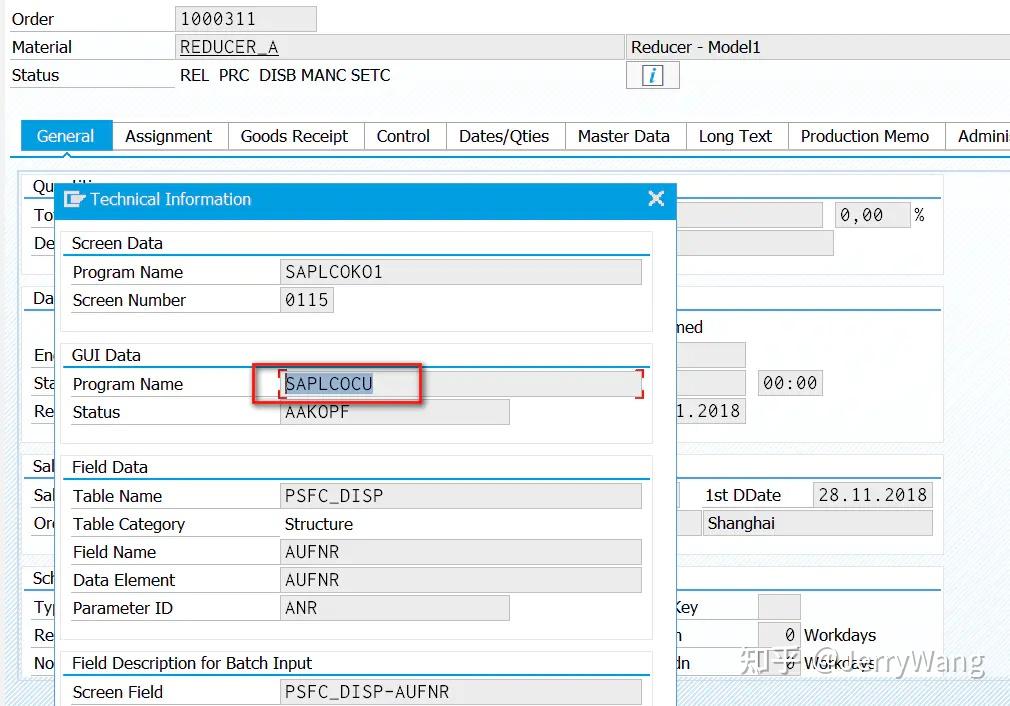Close the Technical Information dialog
Image resolution: width=1010 pixels, height=706 pixels.
656,199
